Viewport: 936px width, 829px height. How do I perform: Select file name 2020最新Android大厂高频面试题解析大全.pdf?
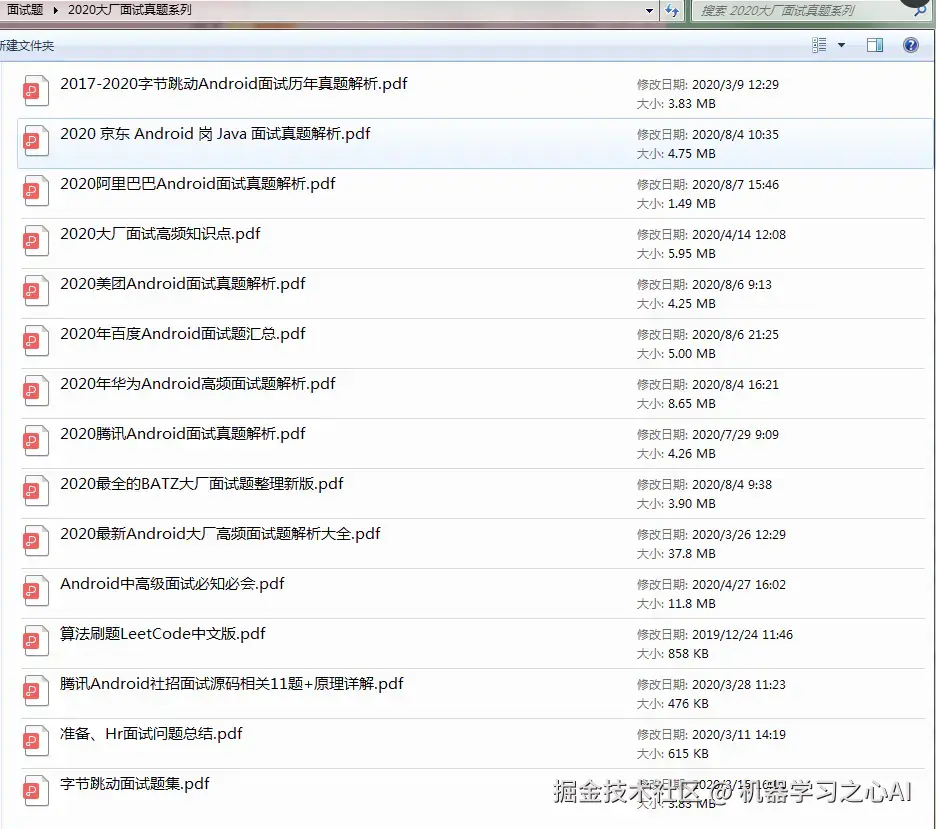[220, 534]
